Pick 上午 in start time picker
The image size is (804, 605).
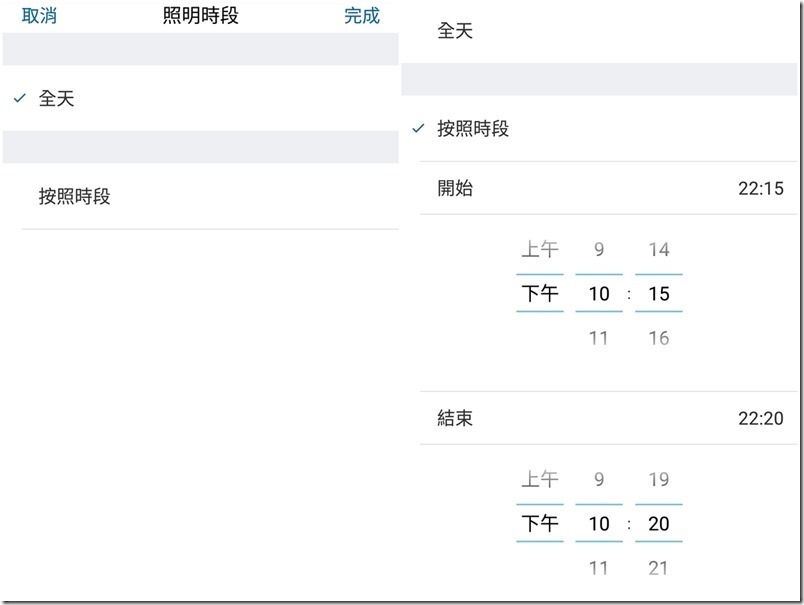point(540,250)
